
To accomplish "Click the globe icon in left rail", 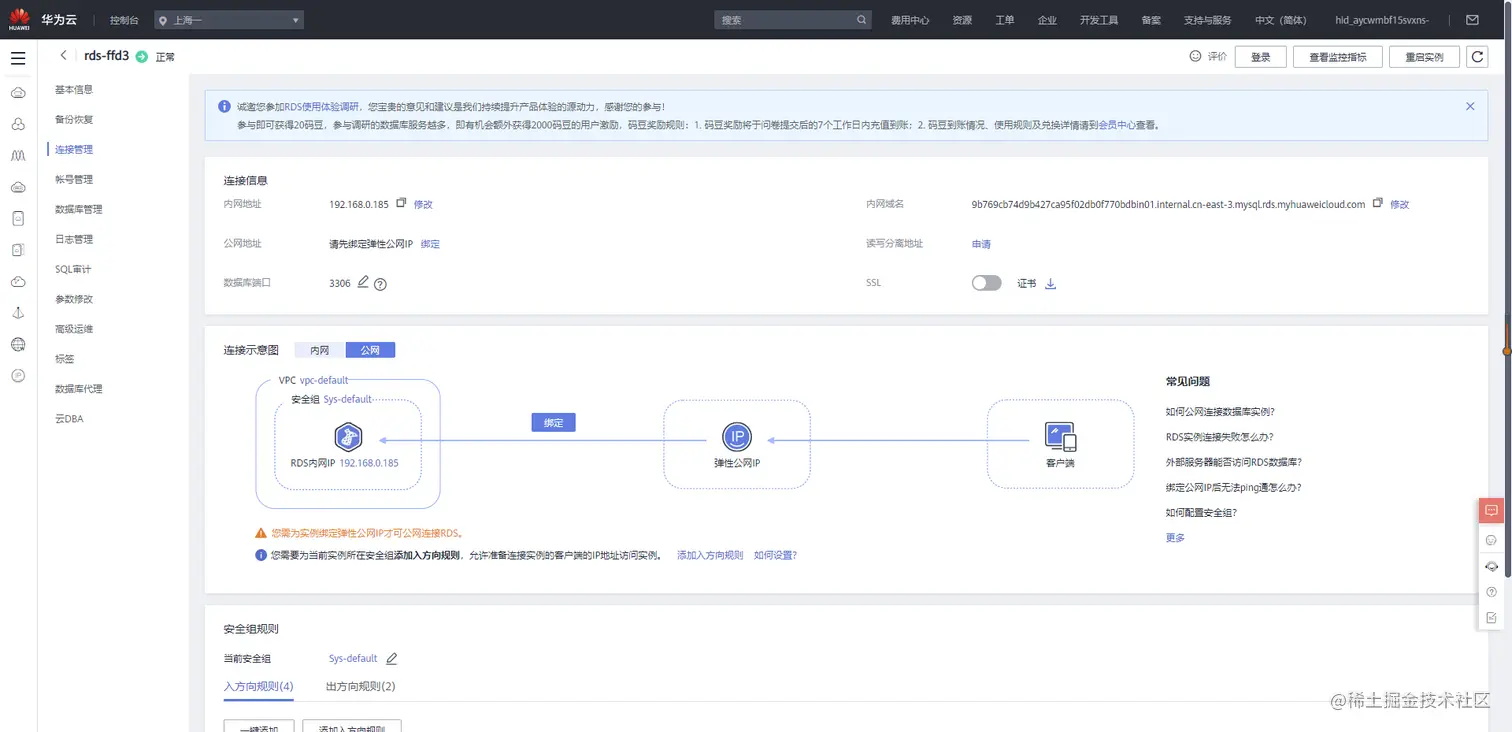I will [x=18, y=344].
